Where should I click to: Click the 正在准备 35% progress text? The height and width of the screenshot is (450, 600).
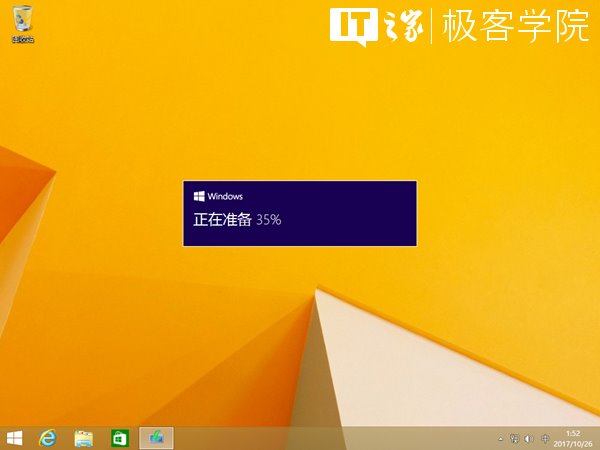pyautogui.click(x=237, y=220)
